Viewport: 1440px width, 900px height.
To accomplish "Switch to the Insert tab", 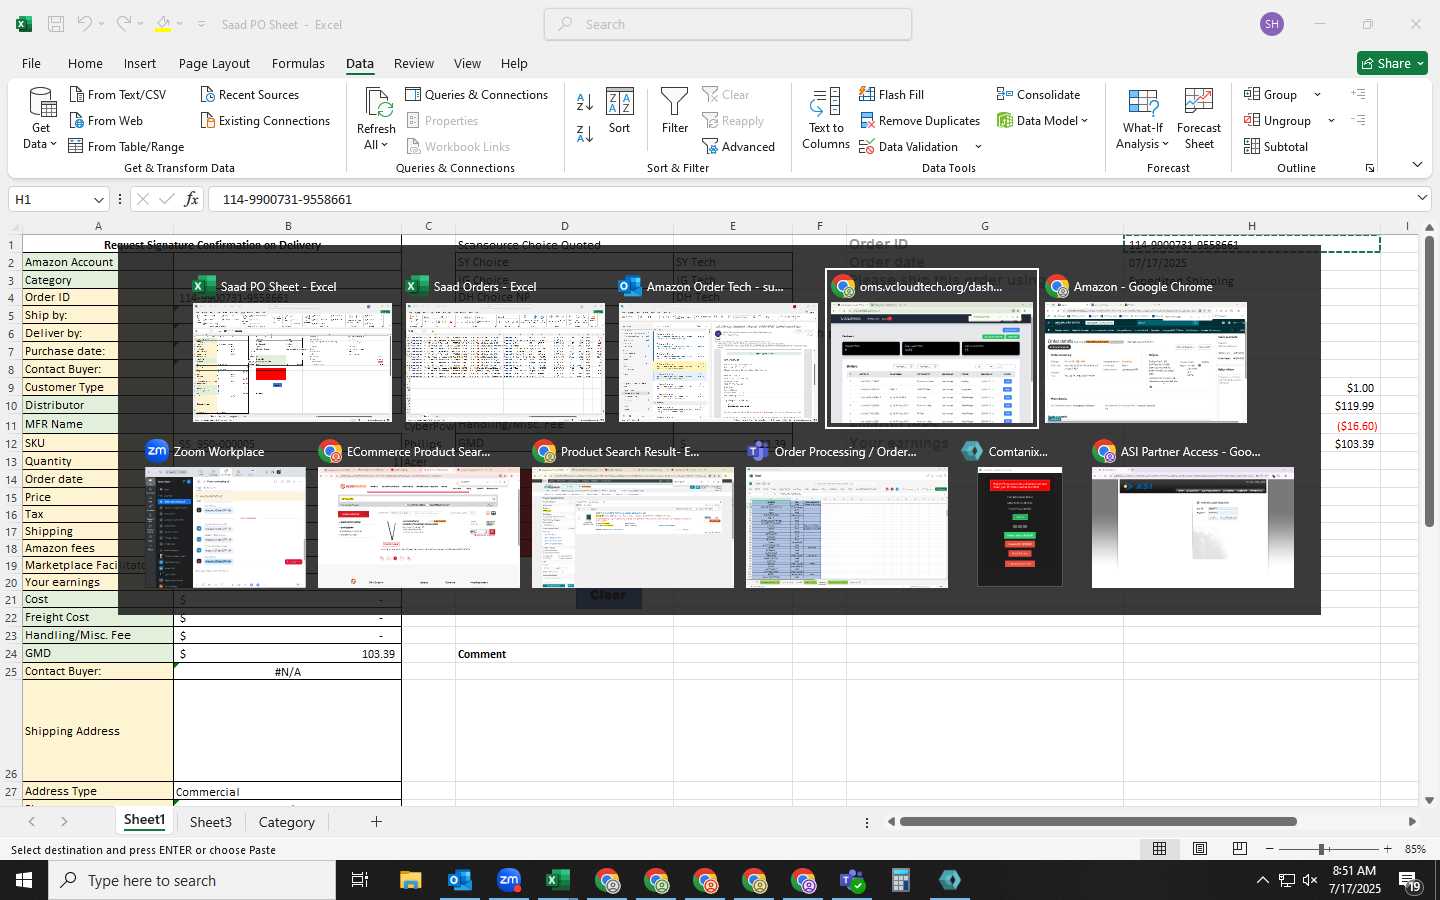I will click(140, 63).
